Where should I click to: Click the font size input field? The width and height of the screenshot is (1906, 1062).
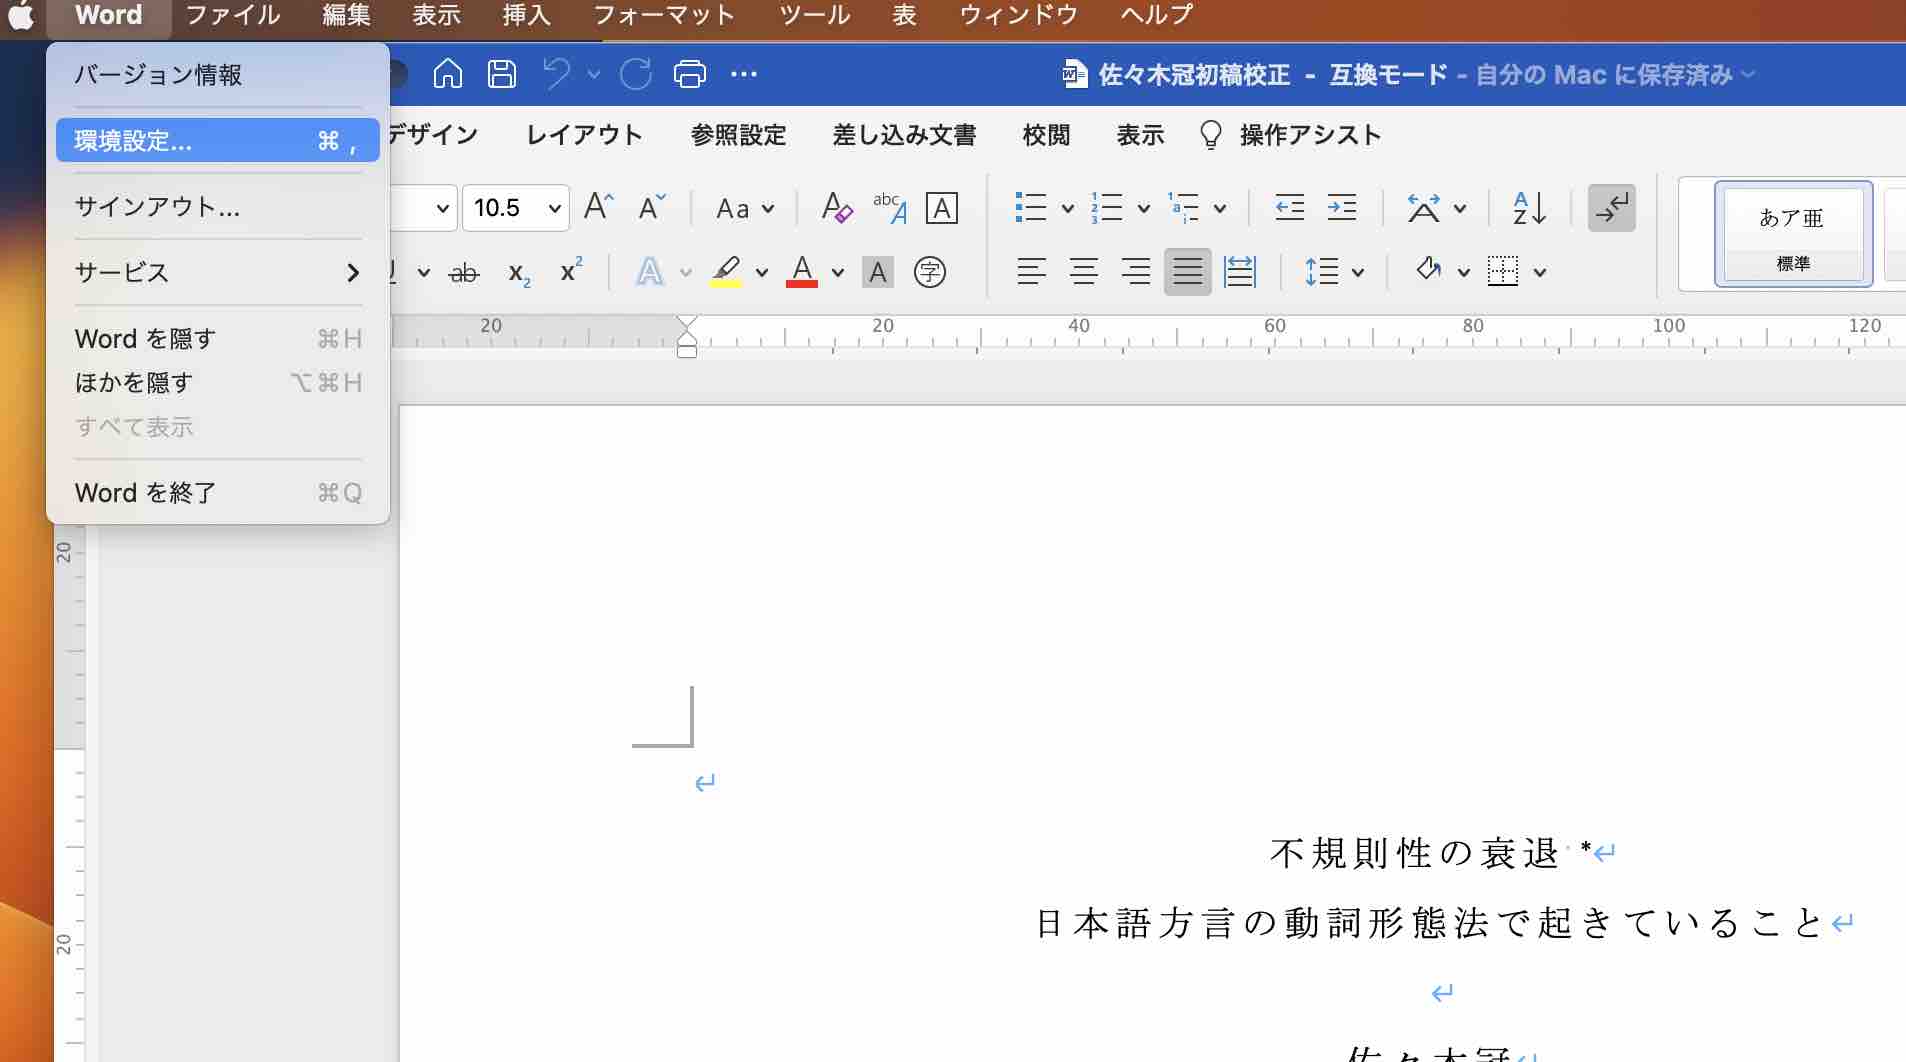505,208
